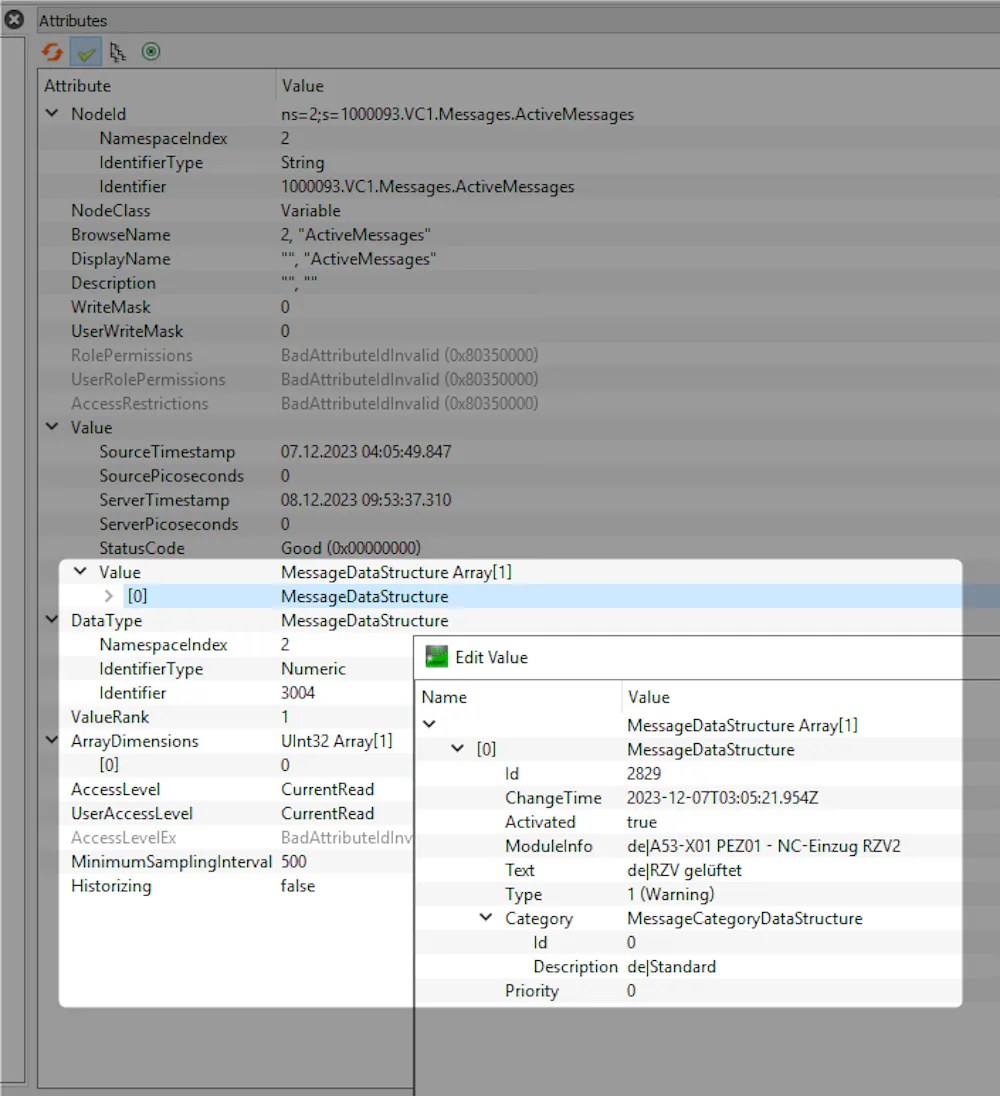
Task: Click the ModuleInfo value de|A53-X01 PEZ01
Action: [x=764, y=846]
